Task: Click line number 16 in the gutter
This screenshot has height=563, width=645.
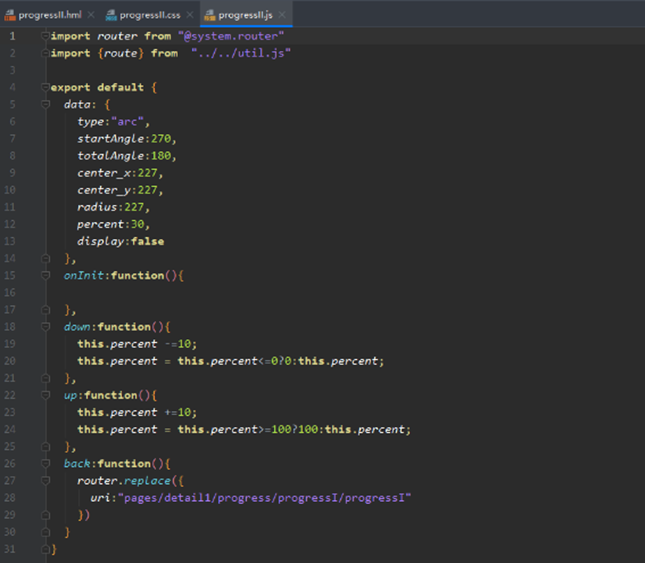Action: [x=10, y=292]
